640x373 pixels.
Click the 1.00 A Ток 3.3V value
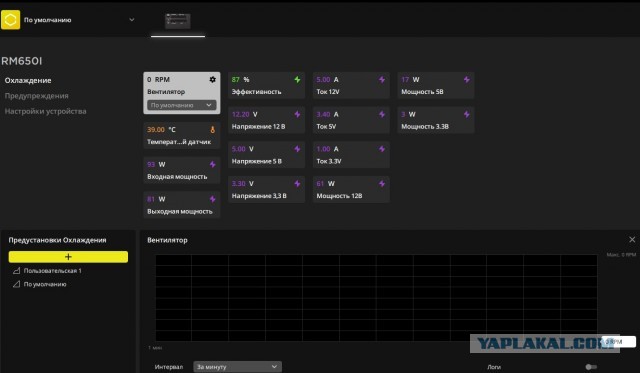(x=327, y=149)
